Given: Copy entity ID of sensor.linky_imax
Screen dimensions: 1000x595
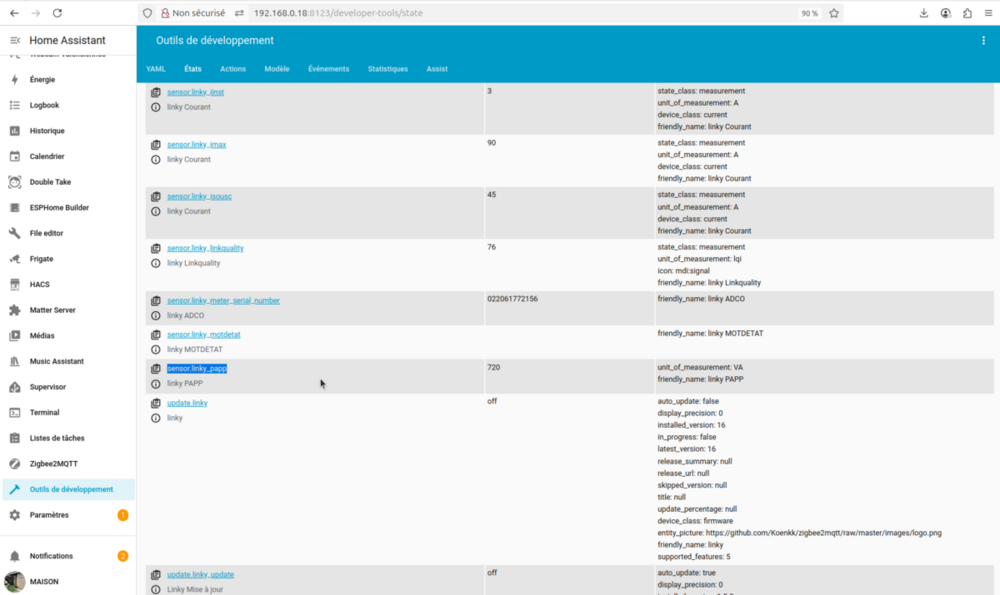Looking at the screenshot, I should tap(156, 145).
